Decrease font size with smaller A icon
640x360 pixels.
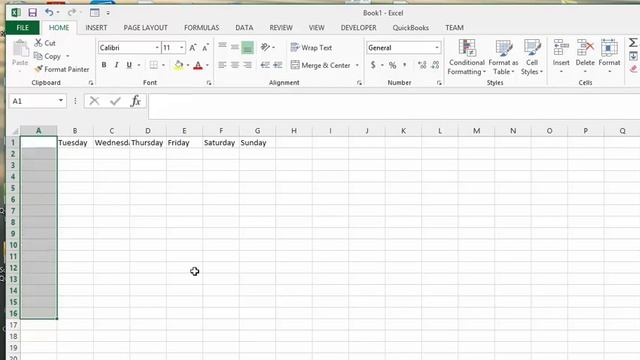tap(205, 48)
